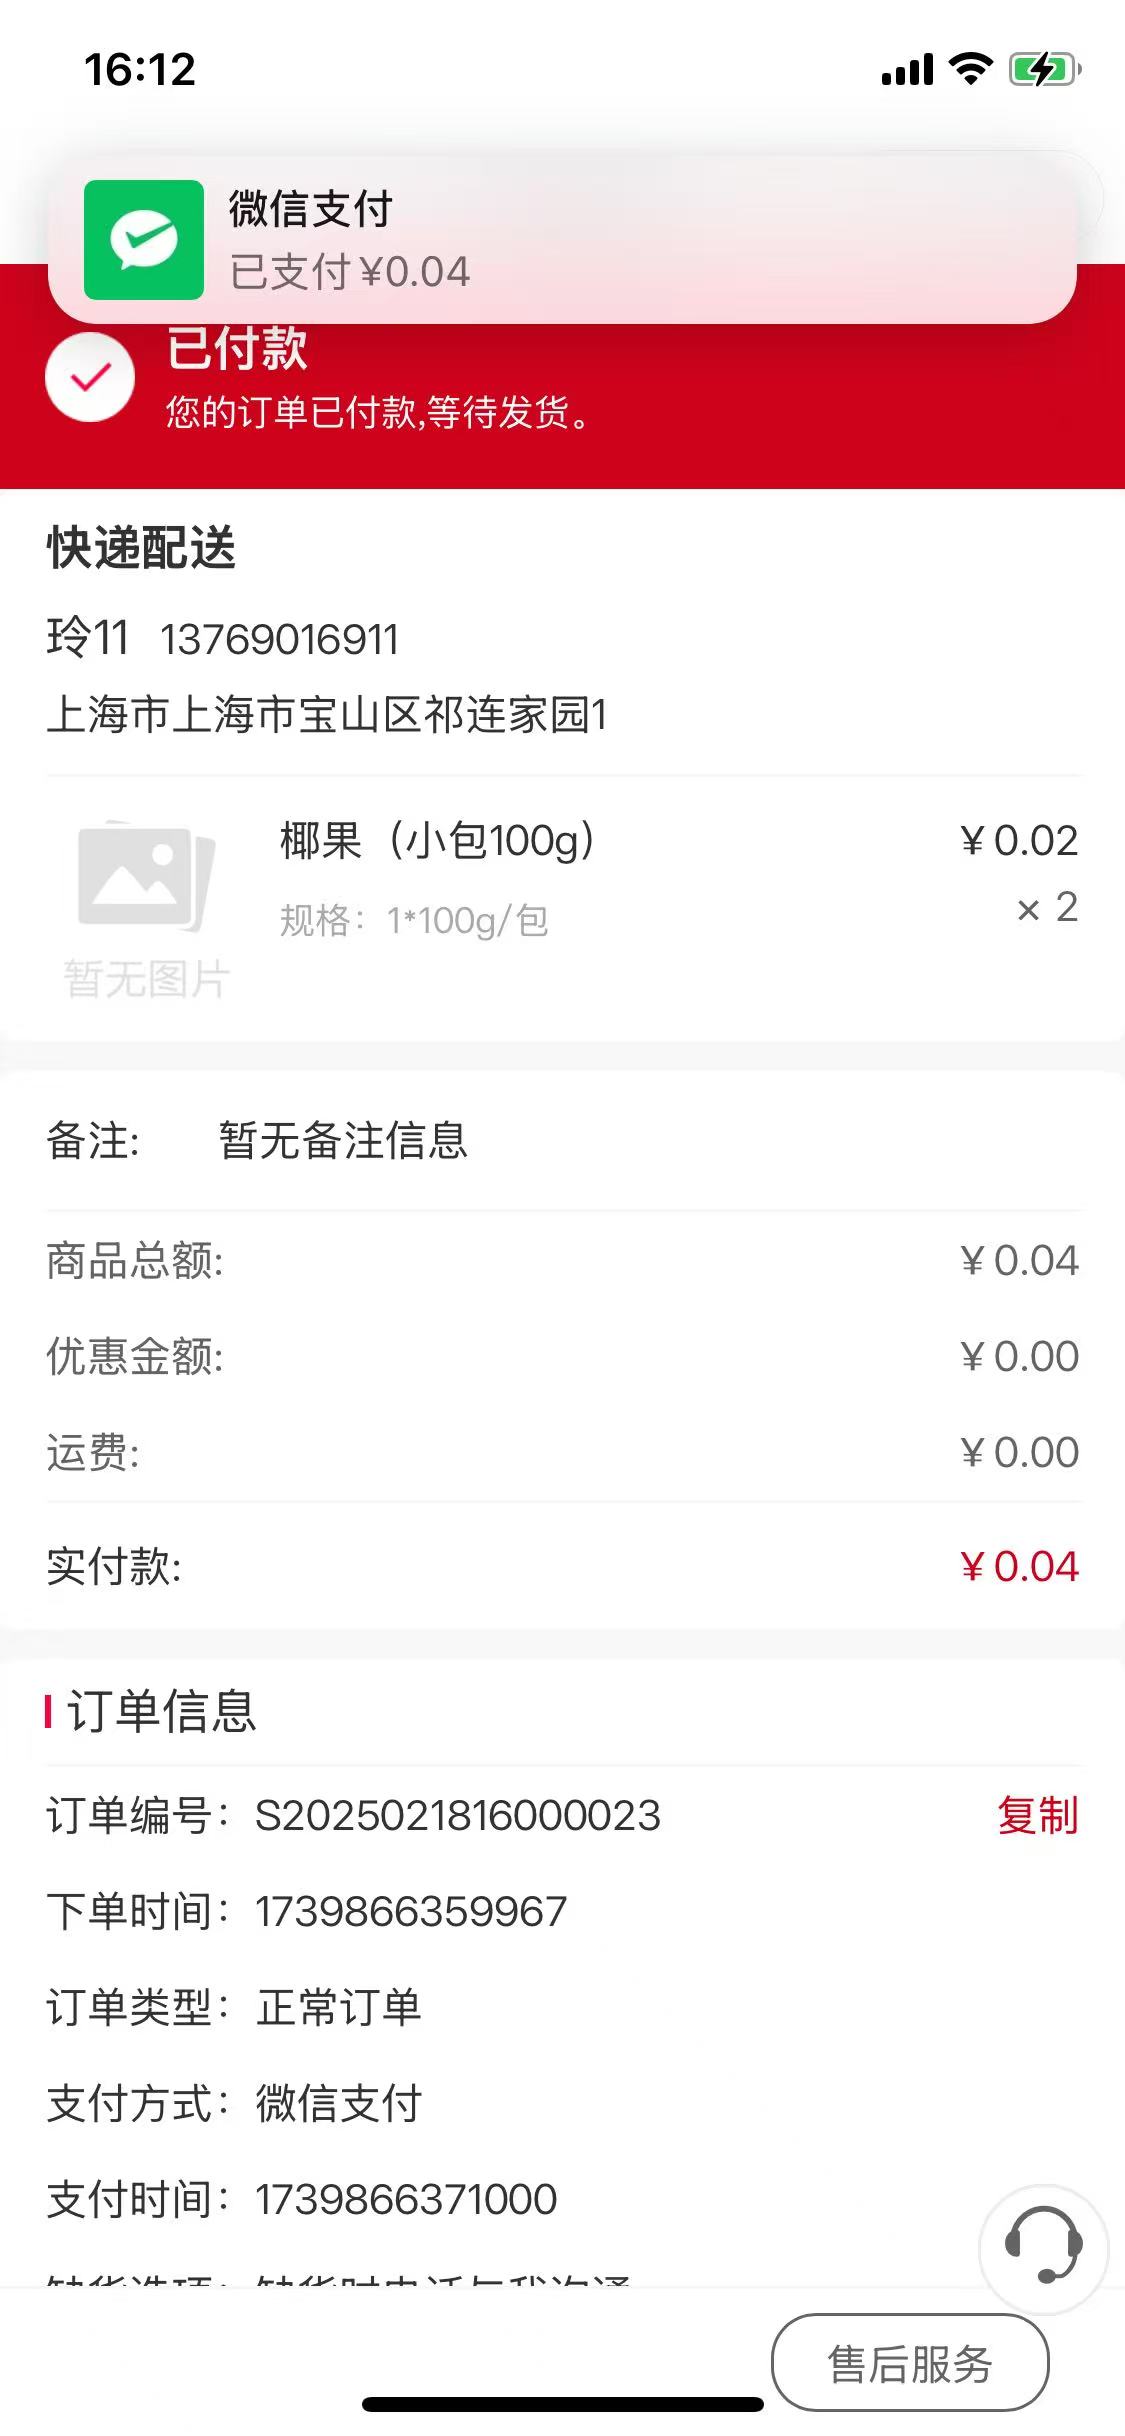Open 售后服务 after-sales service
Viewport: 1125px width, 2436px height.
[x=910, y=2364]
